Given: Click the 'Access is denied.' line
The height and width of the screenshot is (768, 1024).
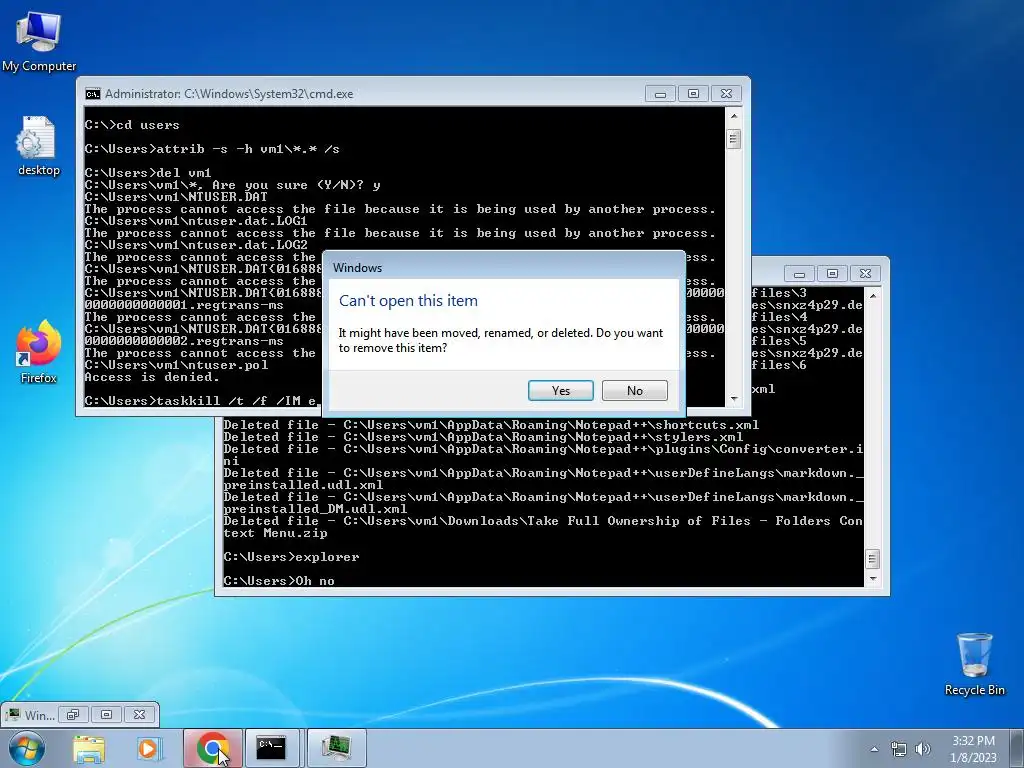Looking at the screenshot, I should 152,377.
